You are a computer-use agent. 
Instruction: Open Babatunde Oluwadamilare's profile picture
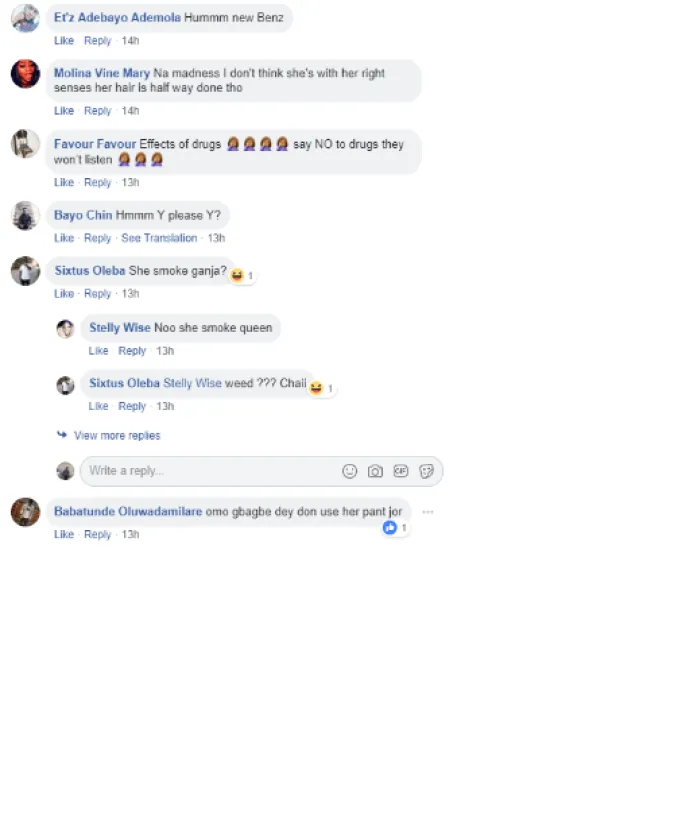(x=25, y=512)
